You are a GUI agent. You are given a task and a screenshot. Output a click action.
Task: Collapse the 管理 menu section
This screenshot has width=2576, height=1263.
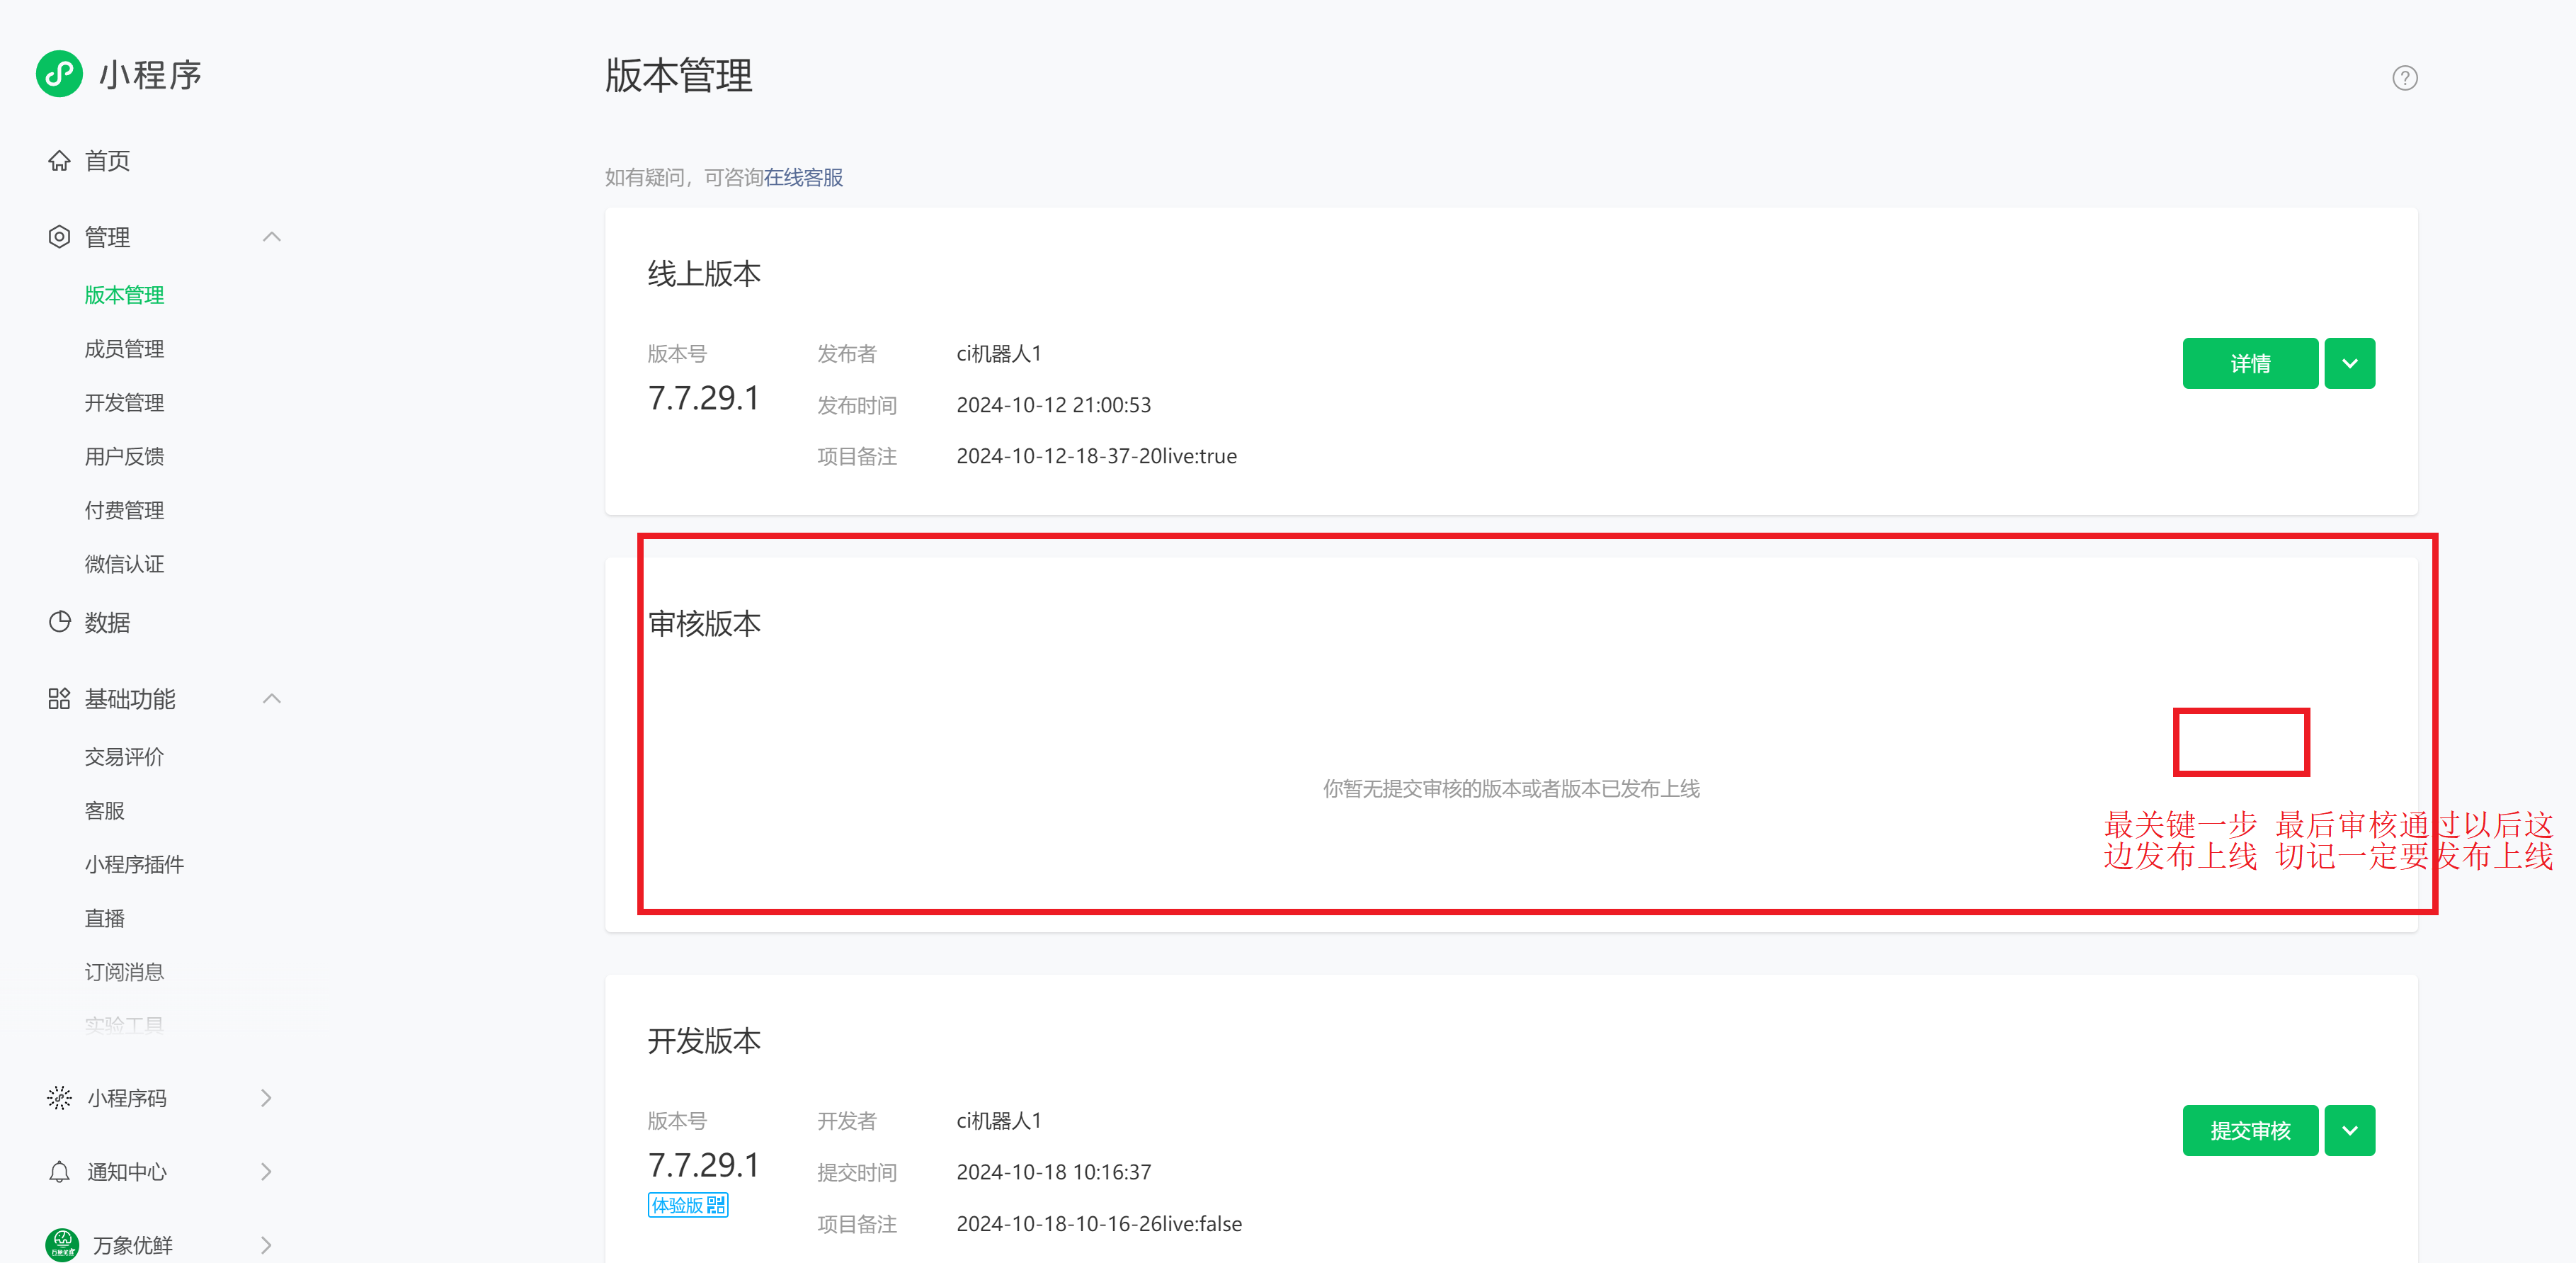(271, 237)
